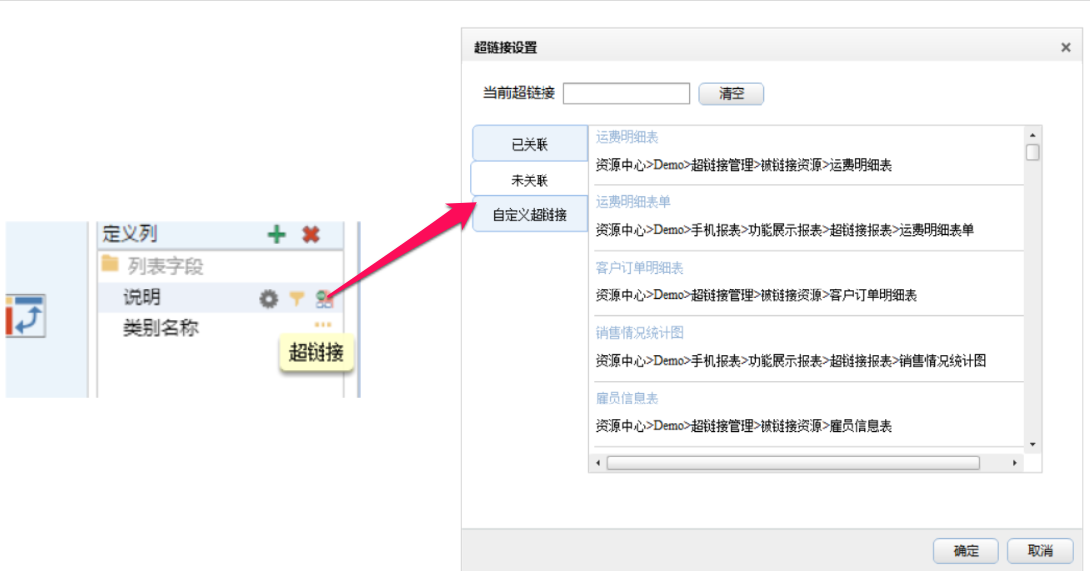
Task: Click the 清空 button
Action: coord(731,93)
